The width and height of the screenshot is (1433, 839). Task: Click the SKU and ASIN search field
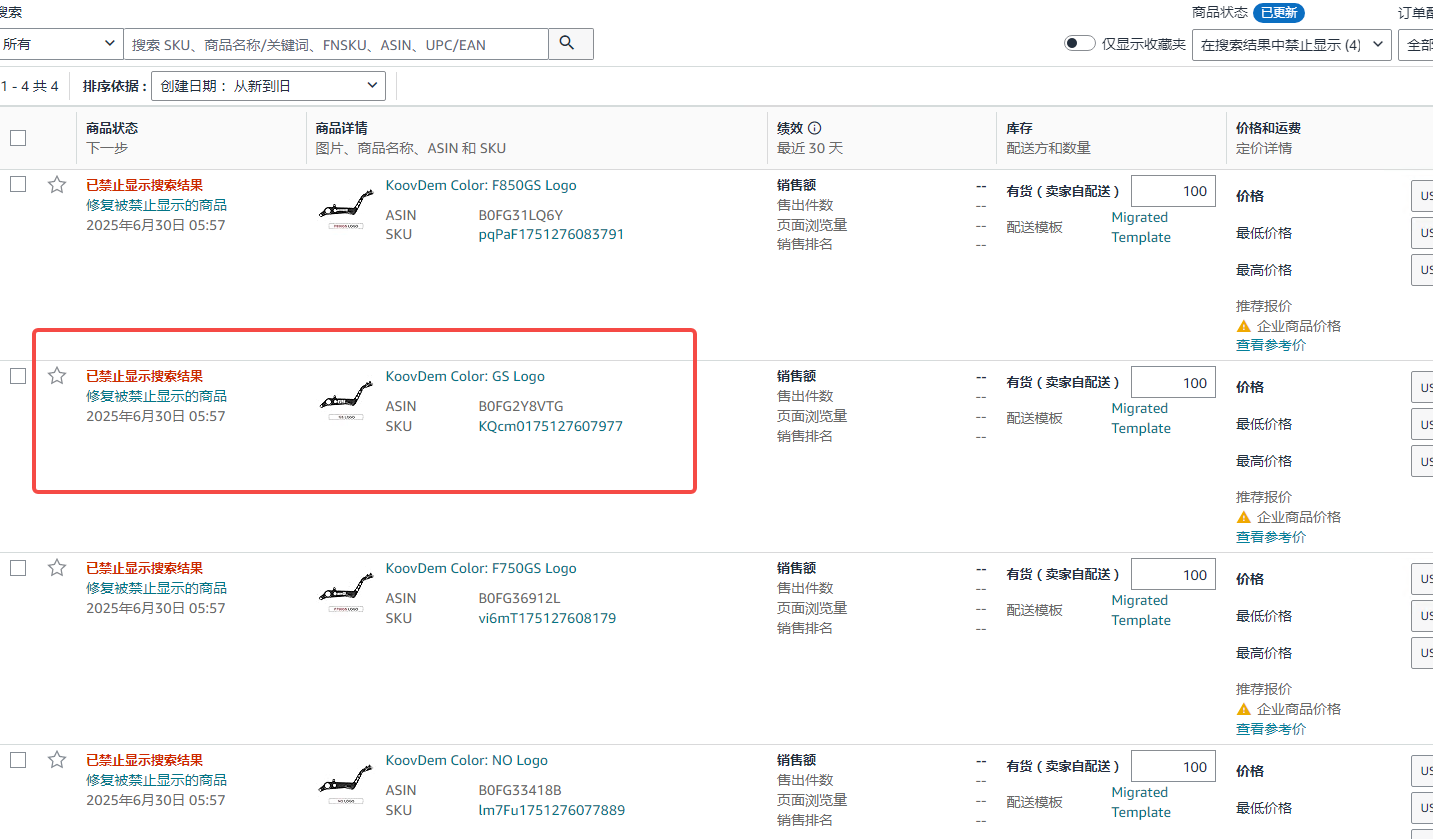[336, 44]
